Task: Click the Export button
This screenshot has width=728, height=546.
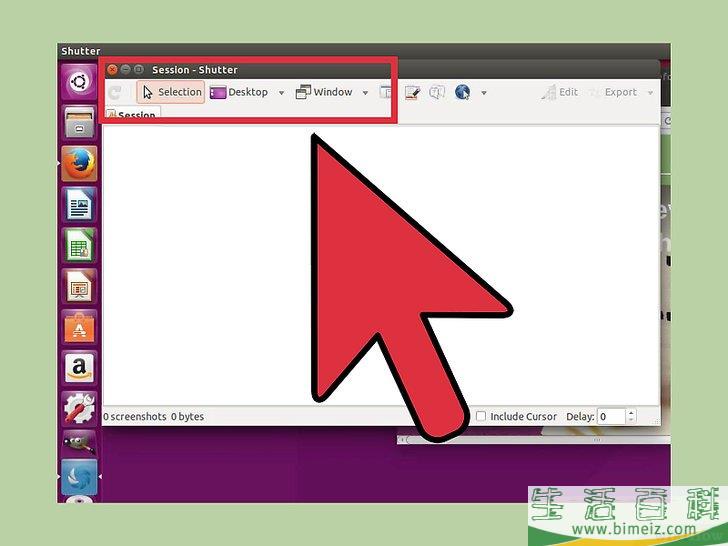Action: point(613,92)
